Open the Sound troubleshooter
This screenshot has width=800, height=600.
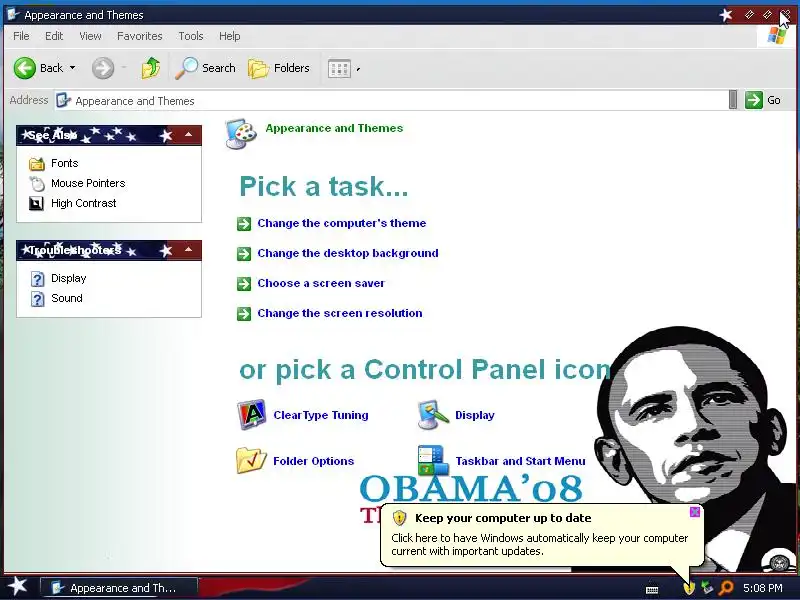point(66,298)
